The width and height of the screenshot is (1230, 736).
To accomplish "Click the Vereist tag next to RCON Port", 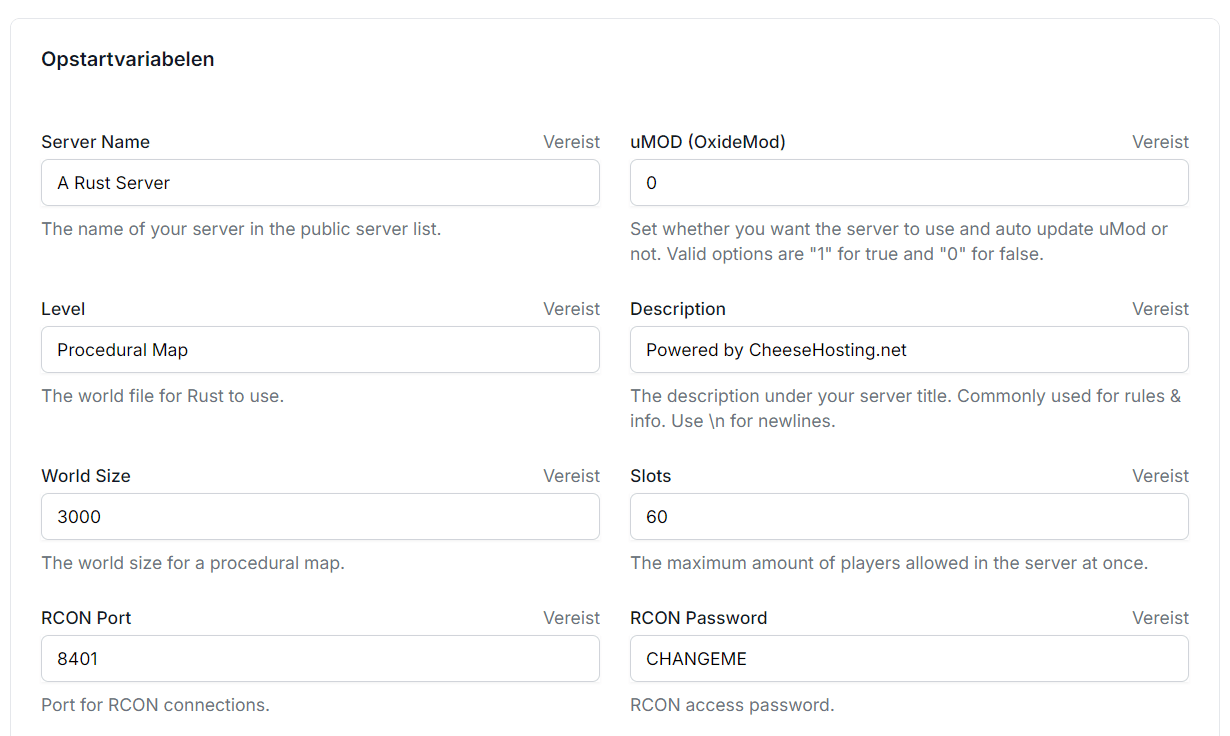I will coord(571,618).
